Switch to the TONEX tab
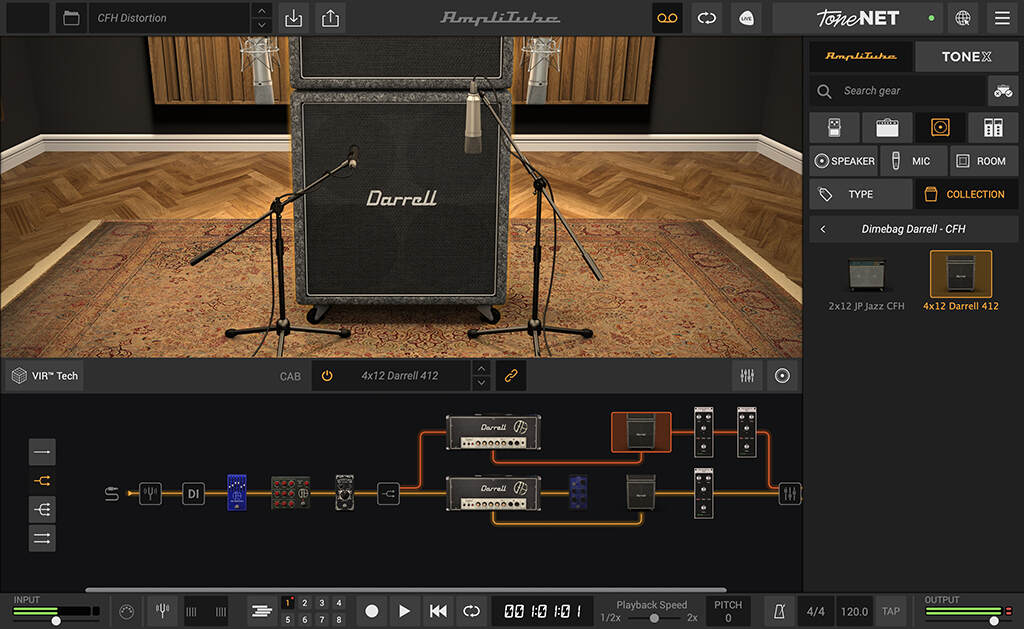This screenshot has height=629, width=1024. [966, 57]
